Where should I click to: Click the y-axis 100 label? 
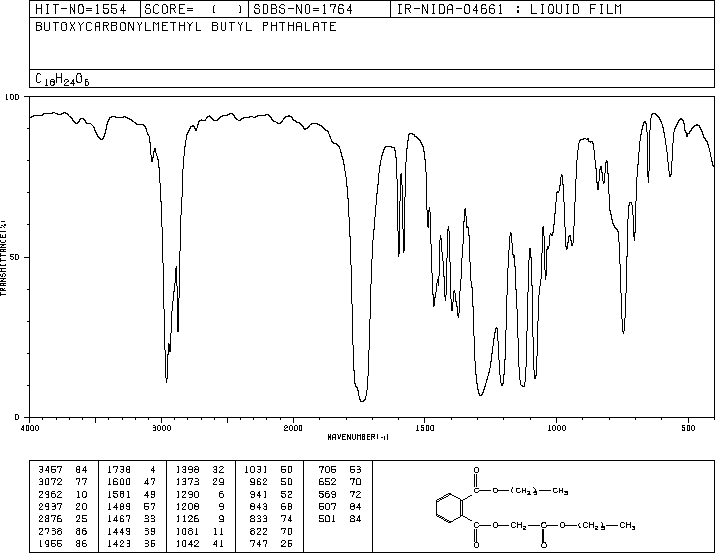[x=12, y=97]
